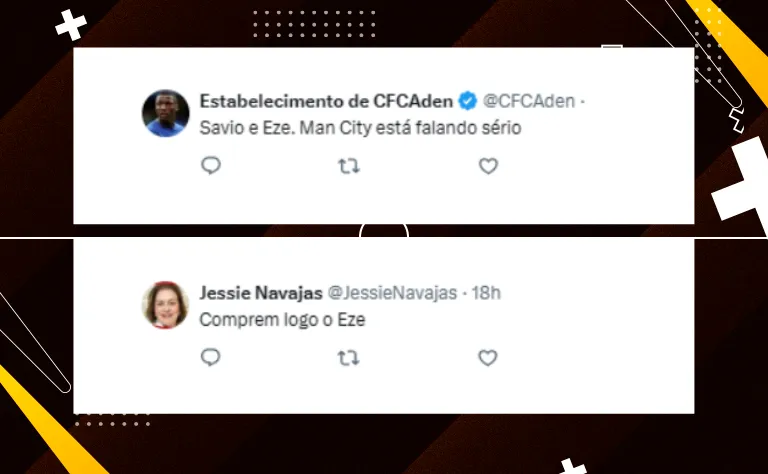Retweet the CFCAden post about Savio
Viewport: 768px width, 474px height.
coord(349,166)
